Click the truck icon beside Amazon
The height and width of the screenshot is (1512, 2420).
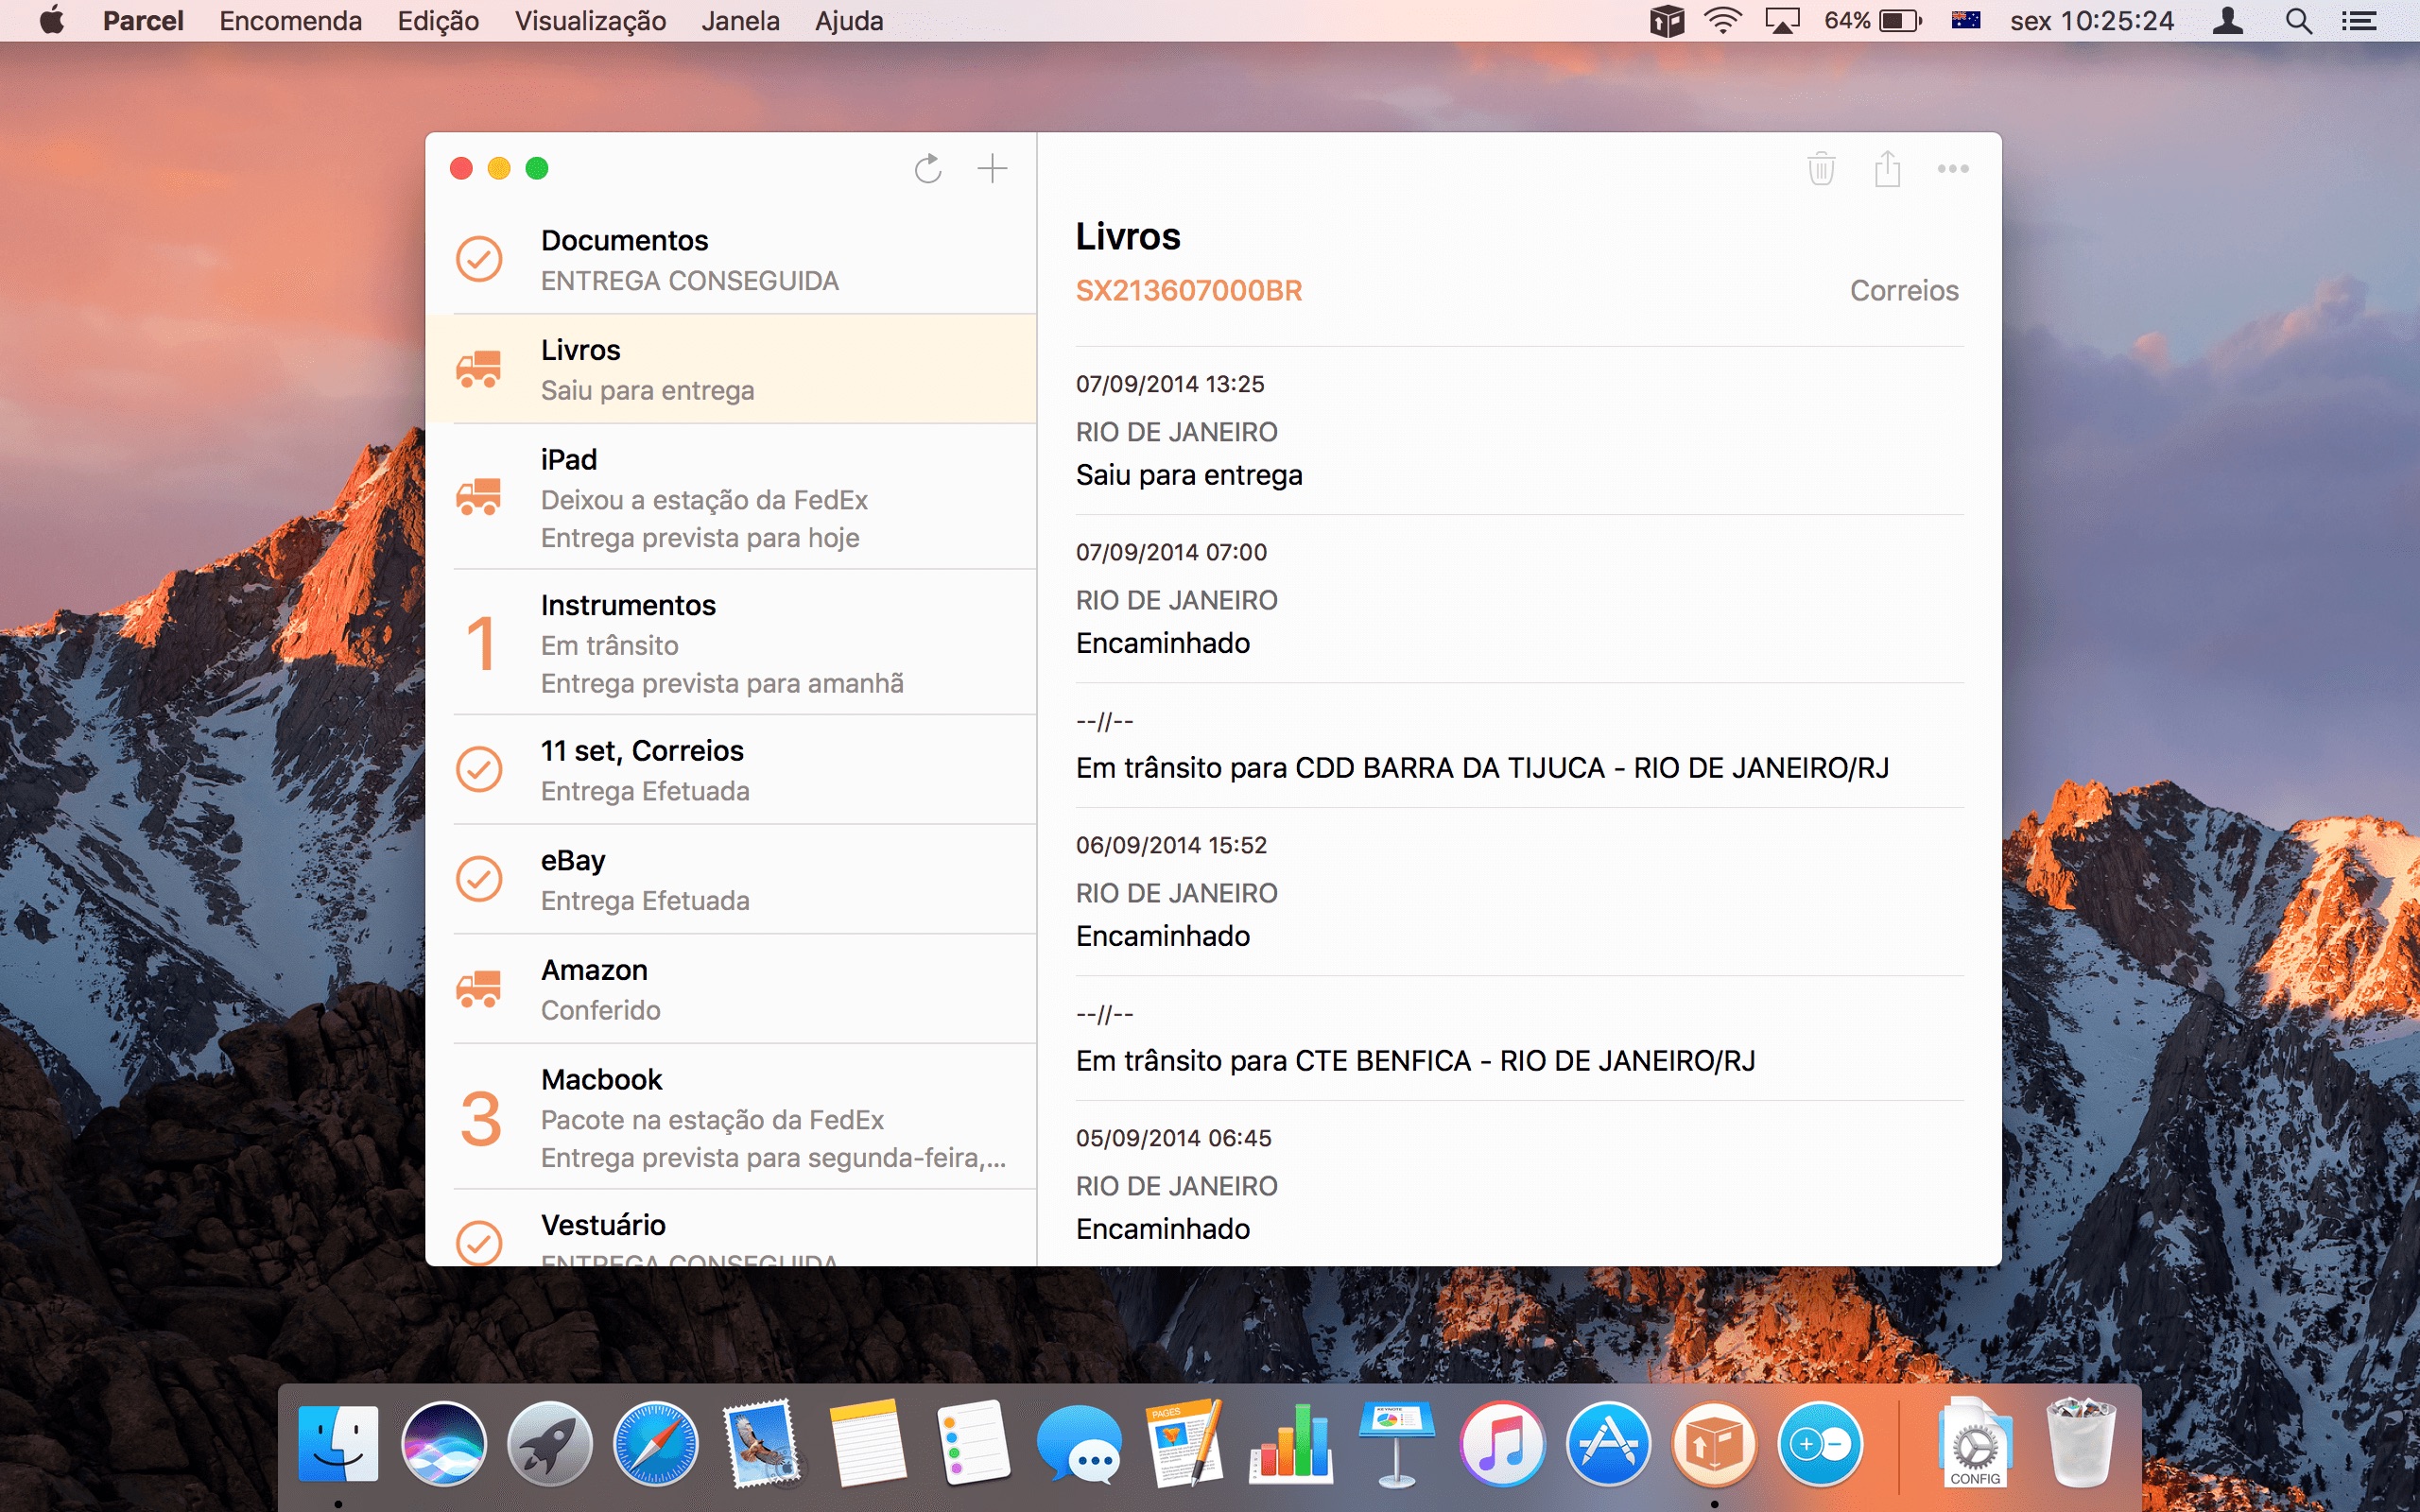(479, 988)
